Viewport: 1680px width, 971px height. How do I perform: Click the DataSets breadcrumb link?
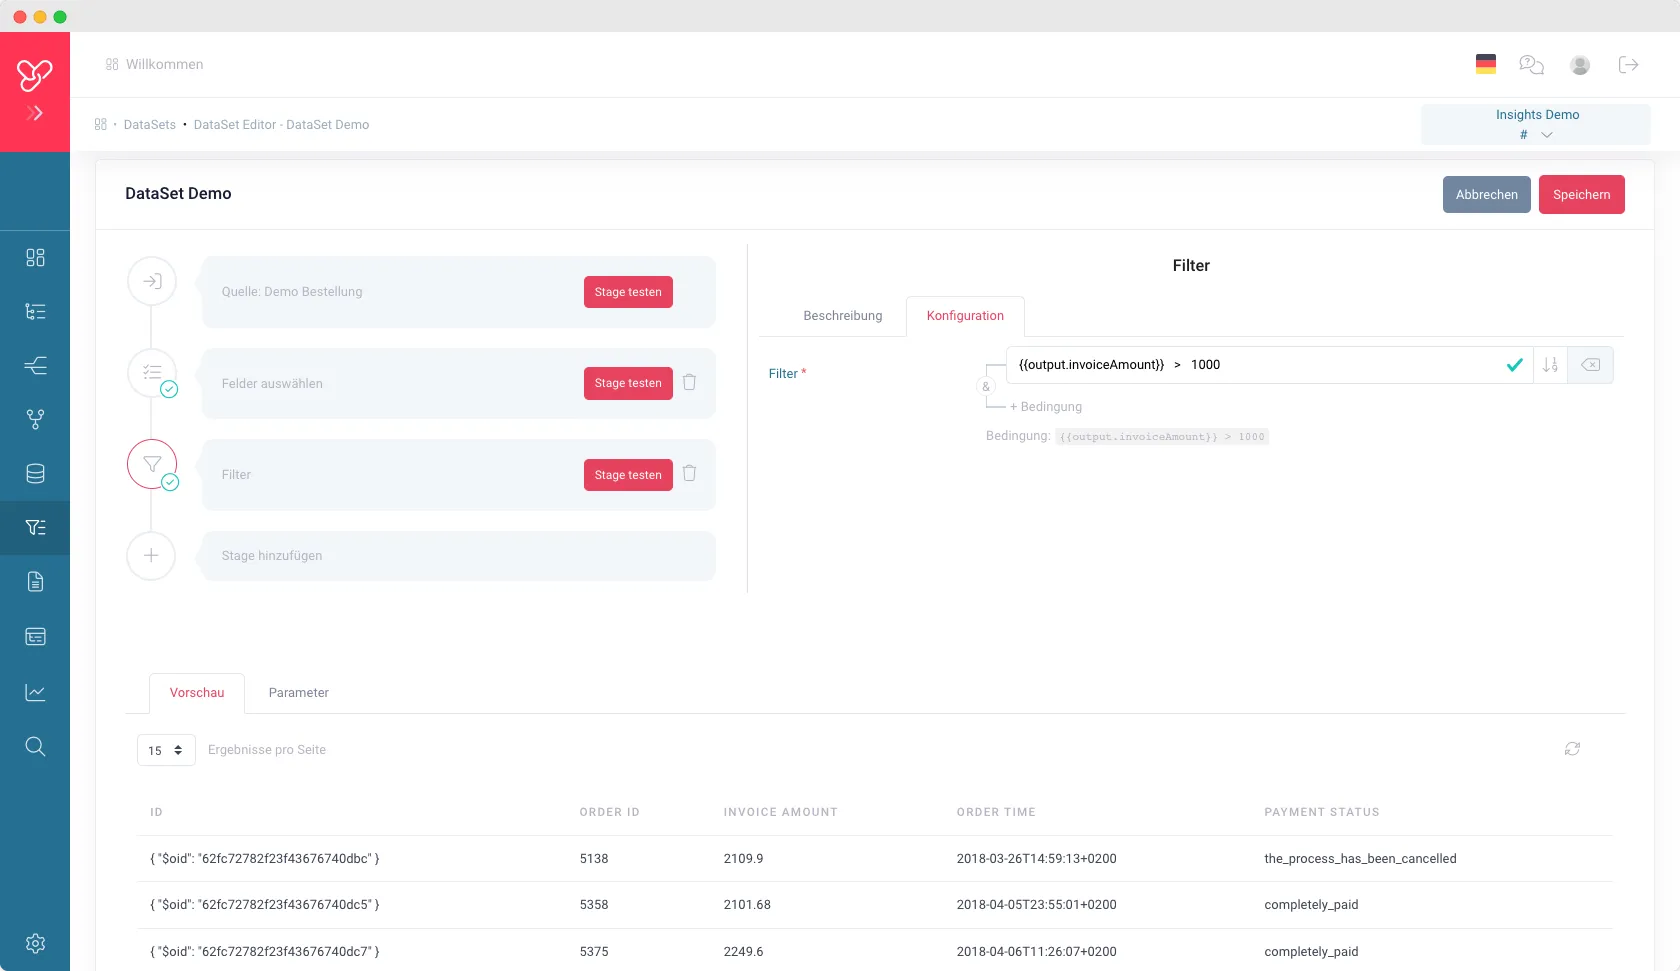click(x=150, y=125)
